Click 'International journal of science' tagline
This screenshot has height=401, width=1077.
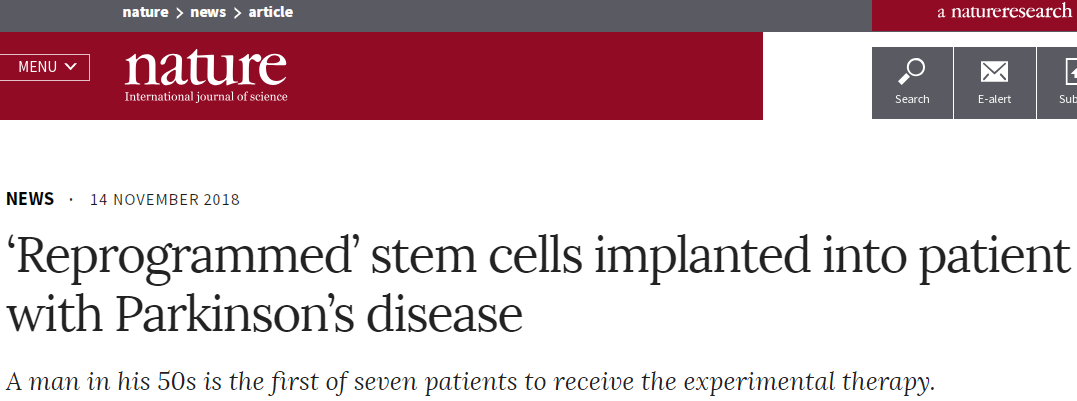(x=206, y=97)
